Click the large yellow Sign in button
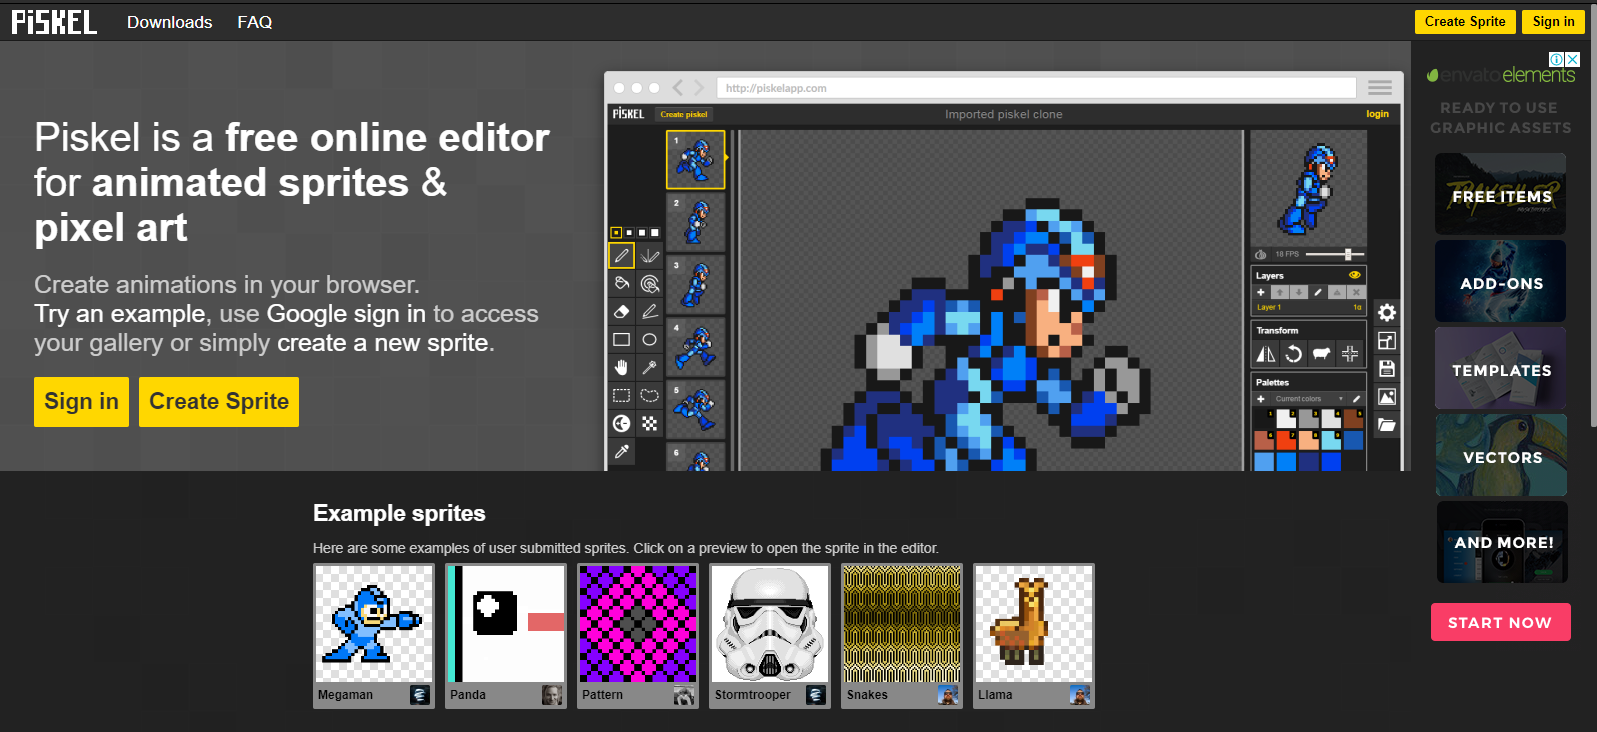The image size is (1597, 732). click(x=81, y=402)
